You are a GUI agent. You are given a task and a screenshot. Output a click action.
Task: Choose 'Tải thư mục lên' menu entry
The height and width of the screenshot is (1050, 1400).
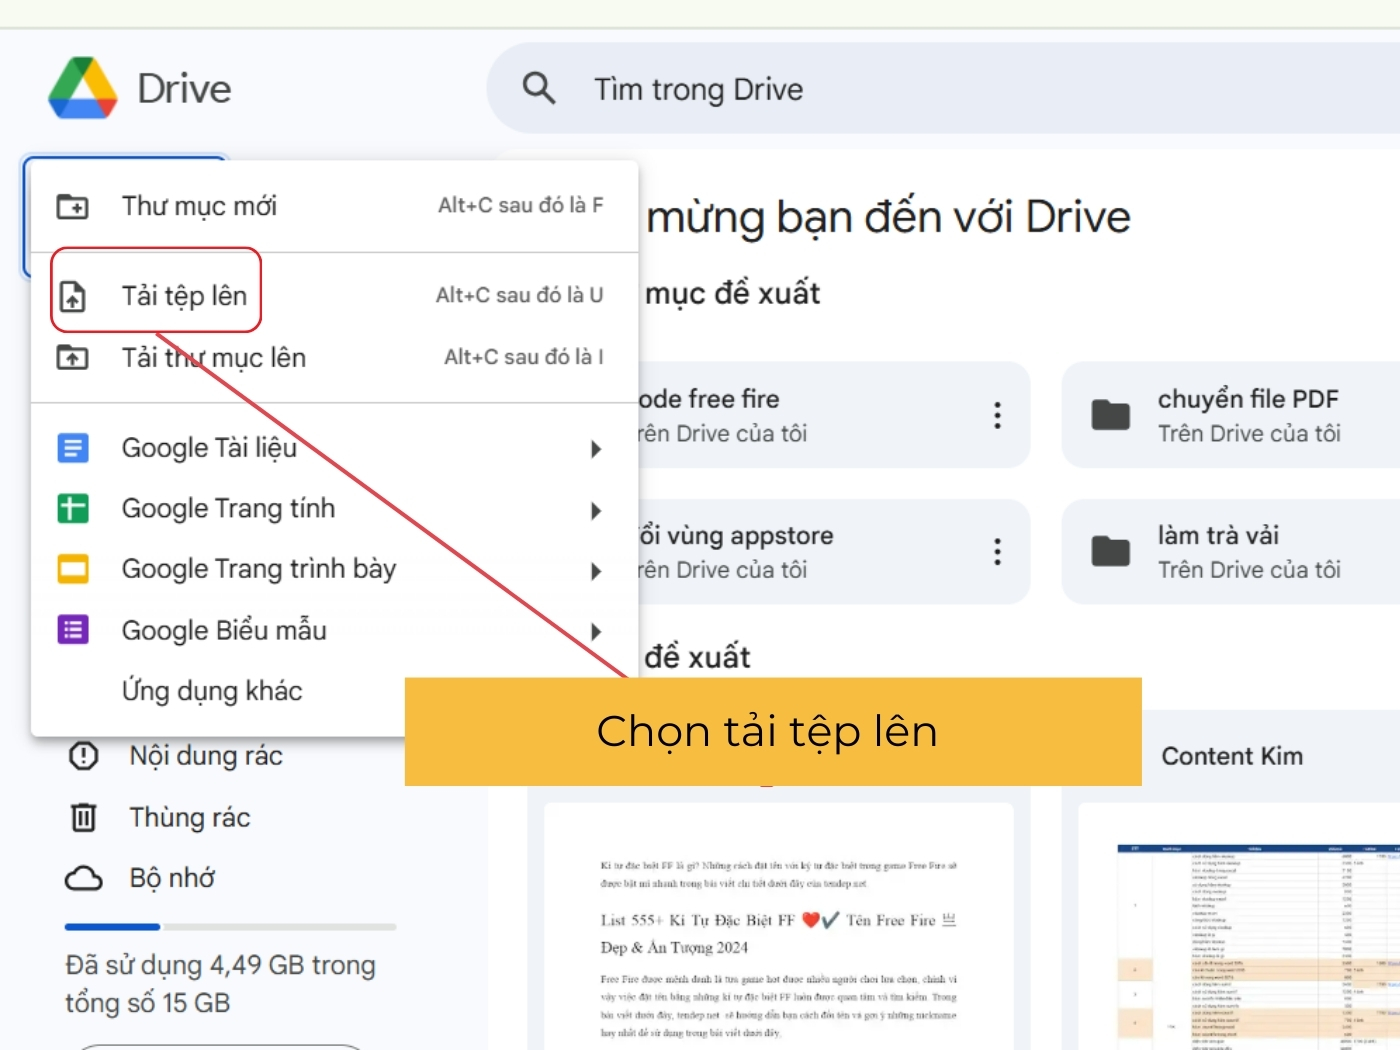[334, 357]
